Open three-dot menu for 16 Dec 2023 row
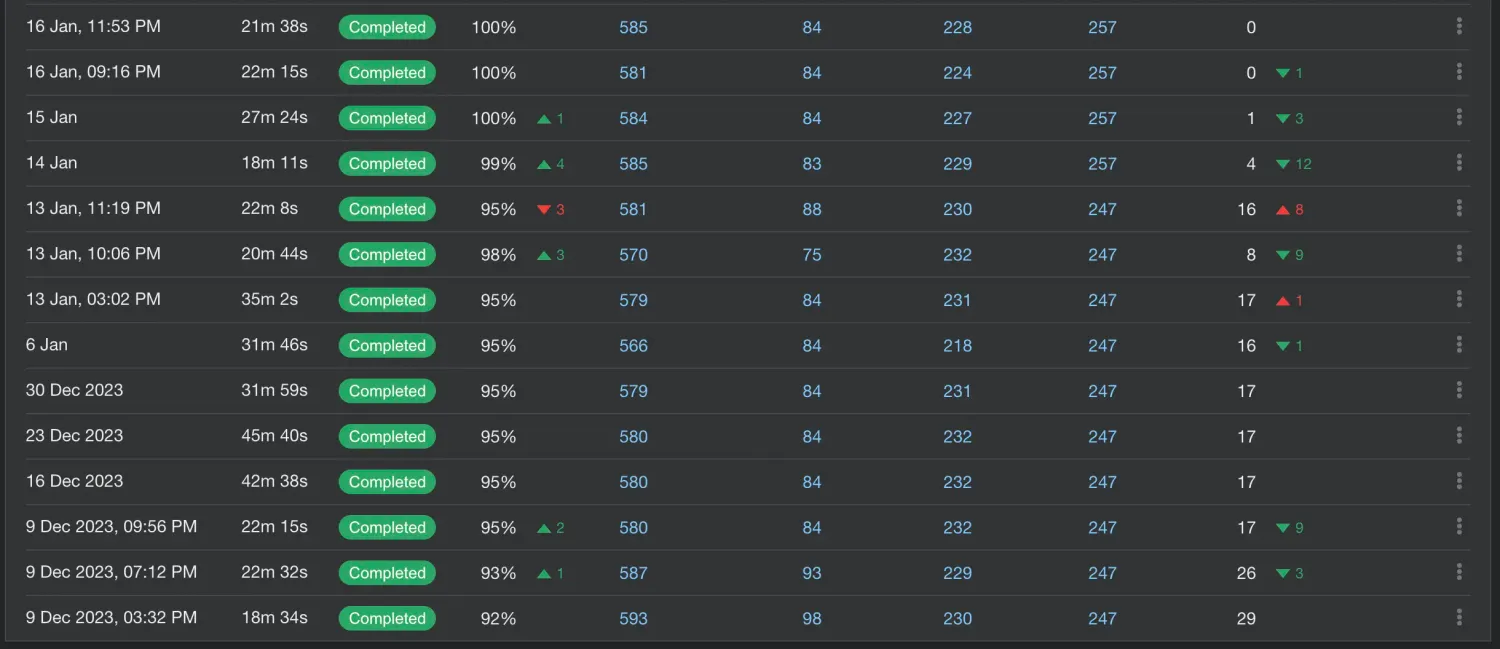 click(x=1459, y=481)
